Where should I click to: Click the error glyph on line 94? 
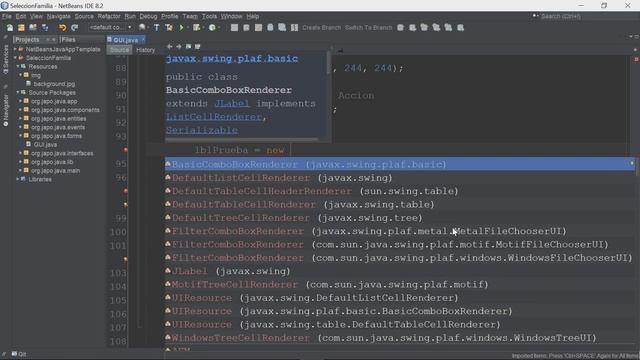coord(126,150)
